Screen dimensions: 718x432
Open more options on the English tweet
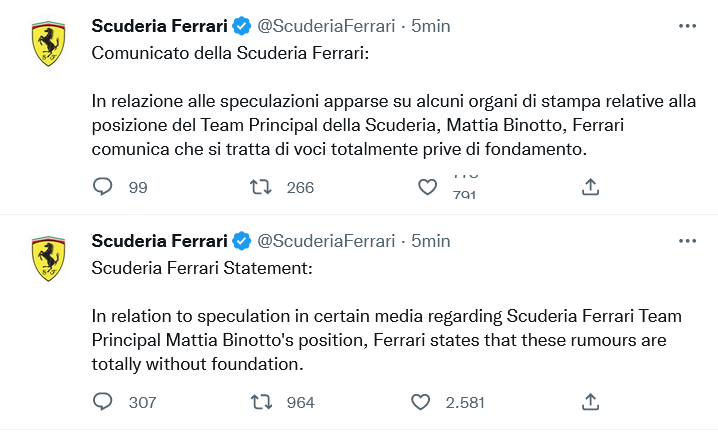687,241
